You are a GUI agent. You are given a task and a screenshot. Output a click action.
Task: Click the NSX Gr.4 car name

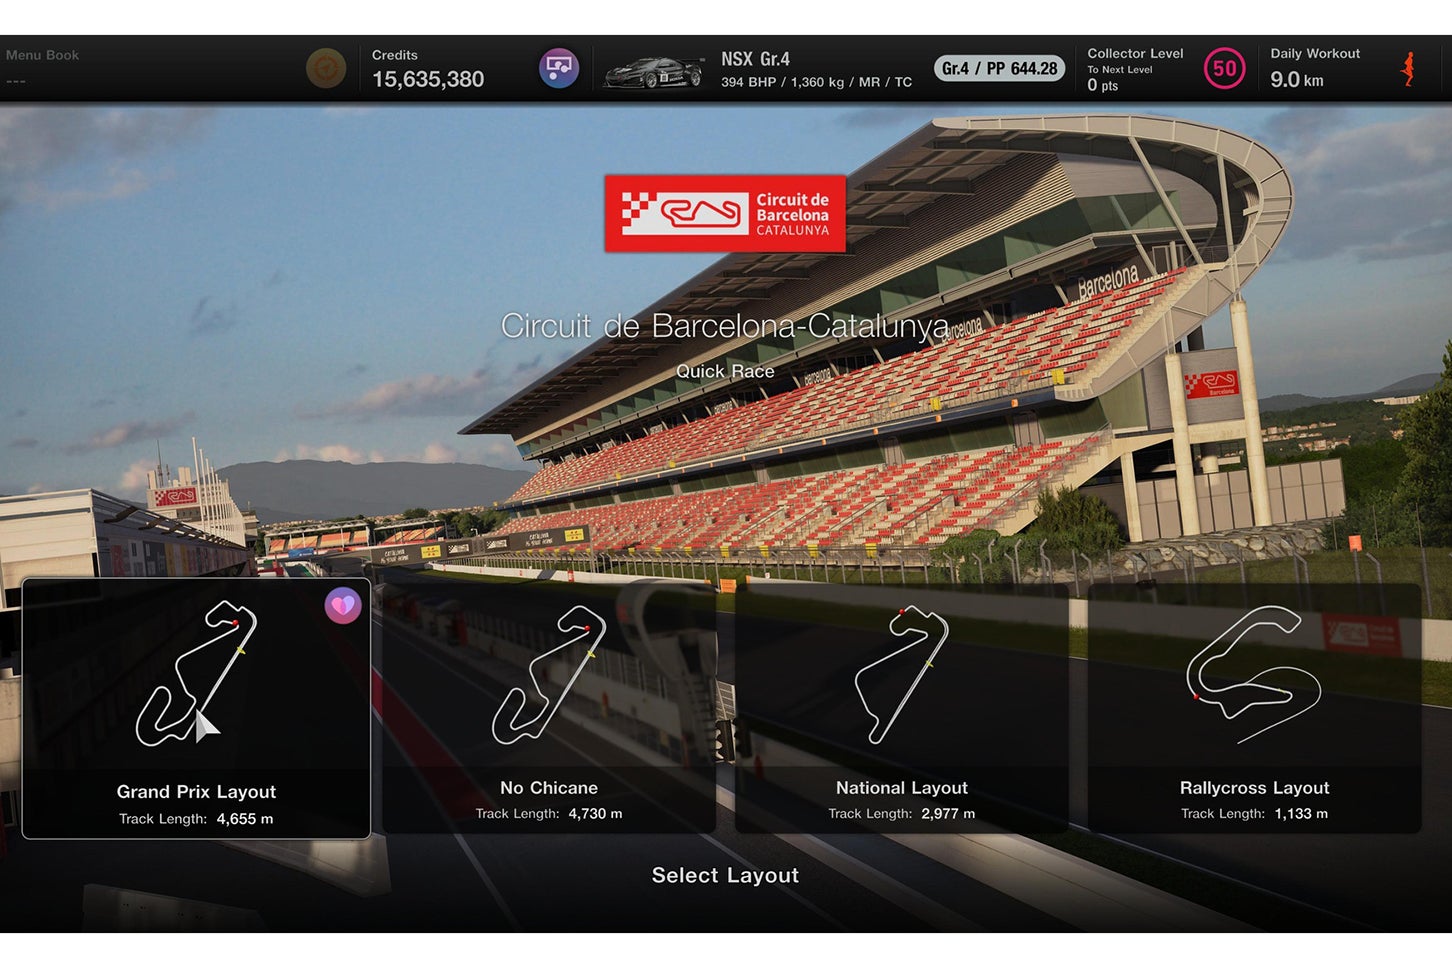point(755,59)
